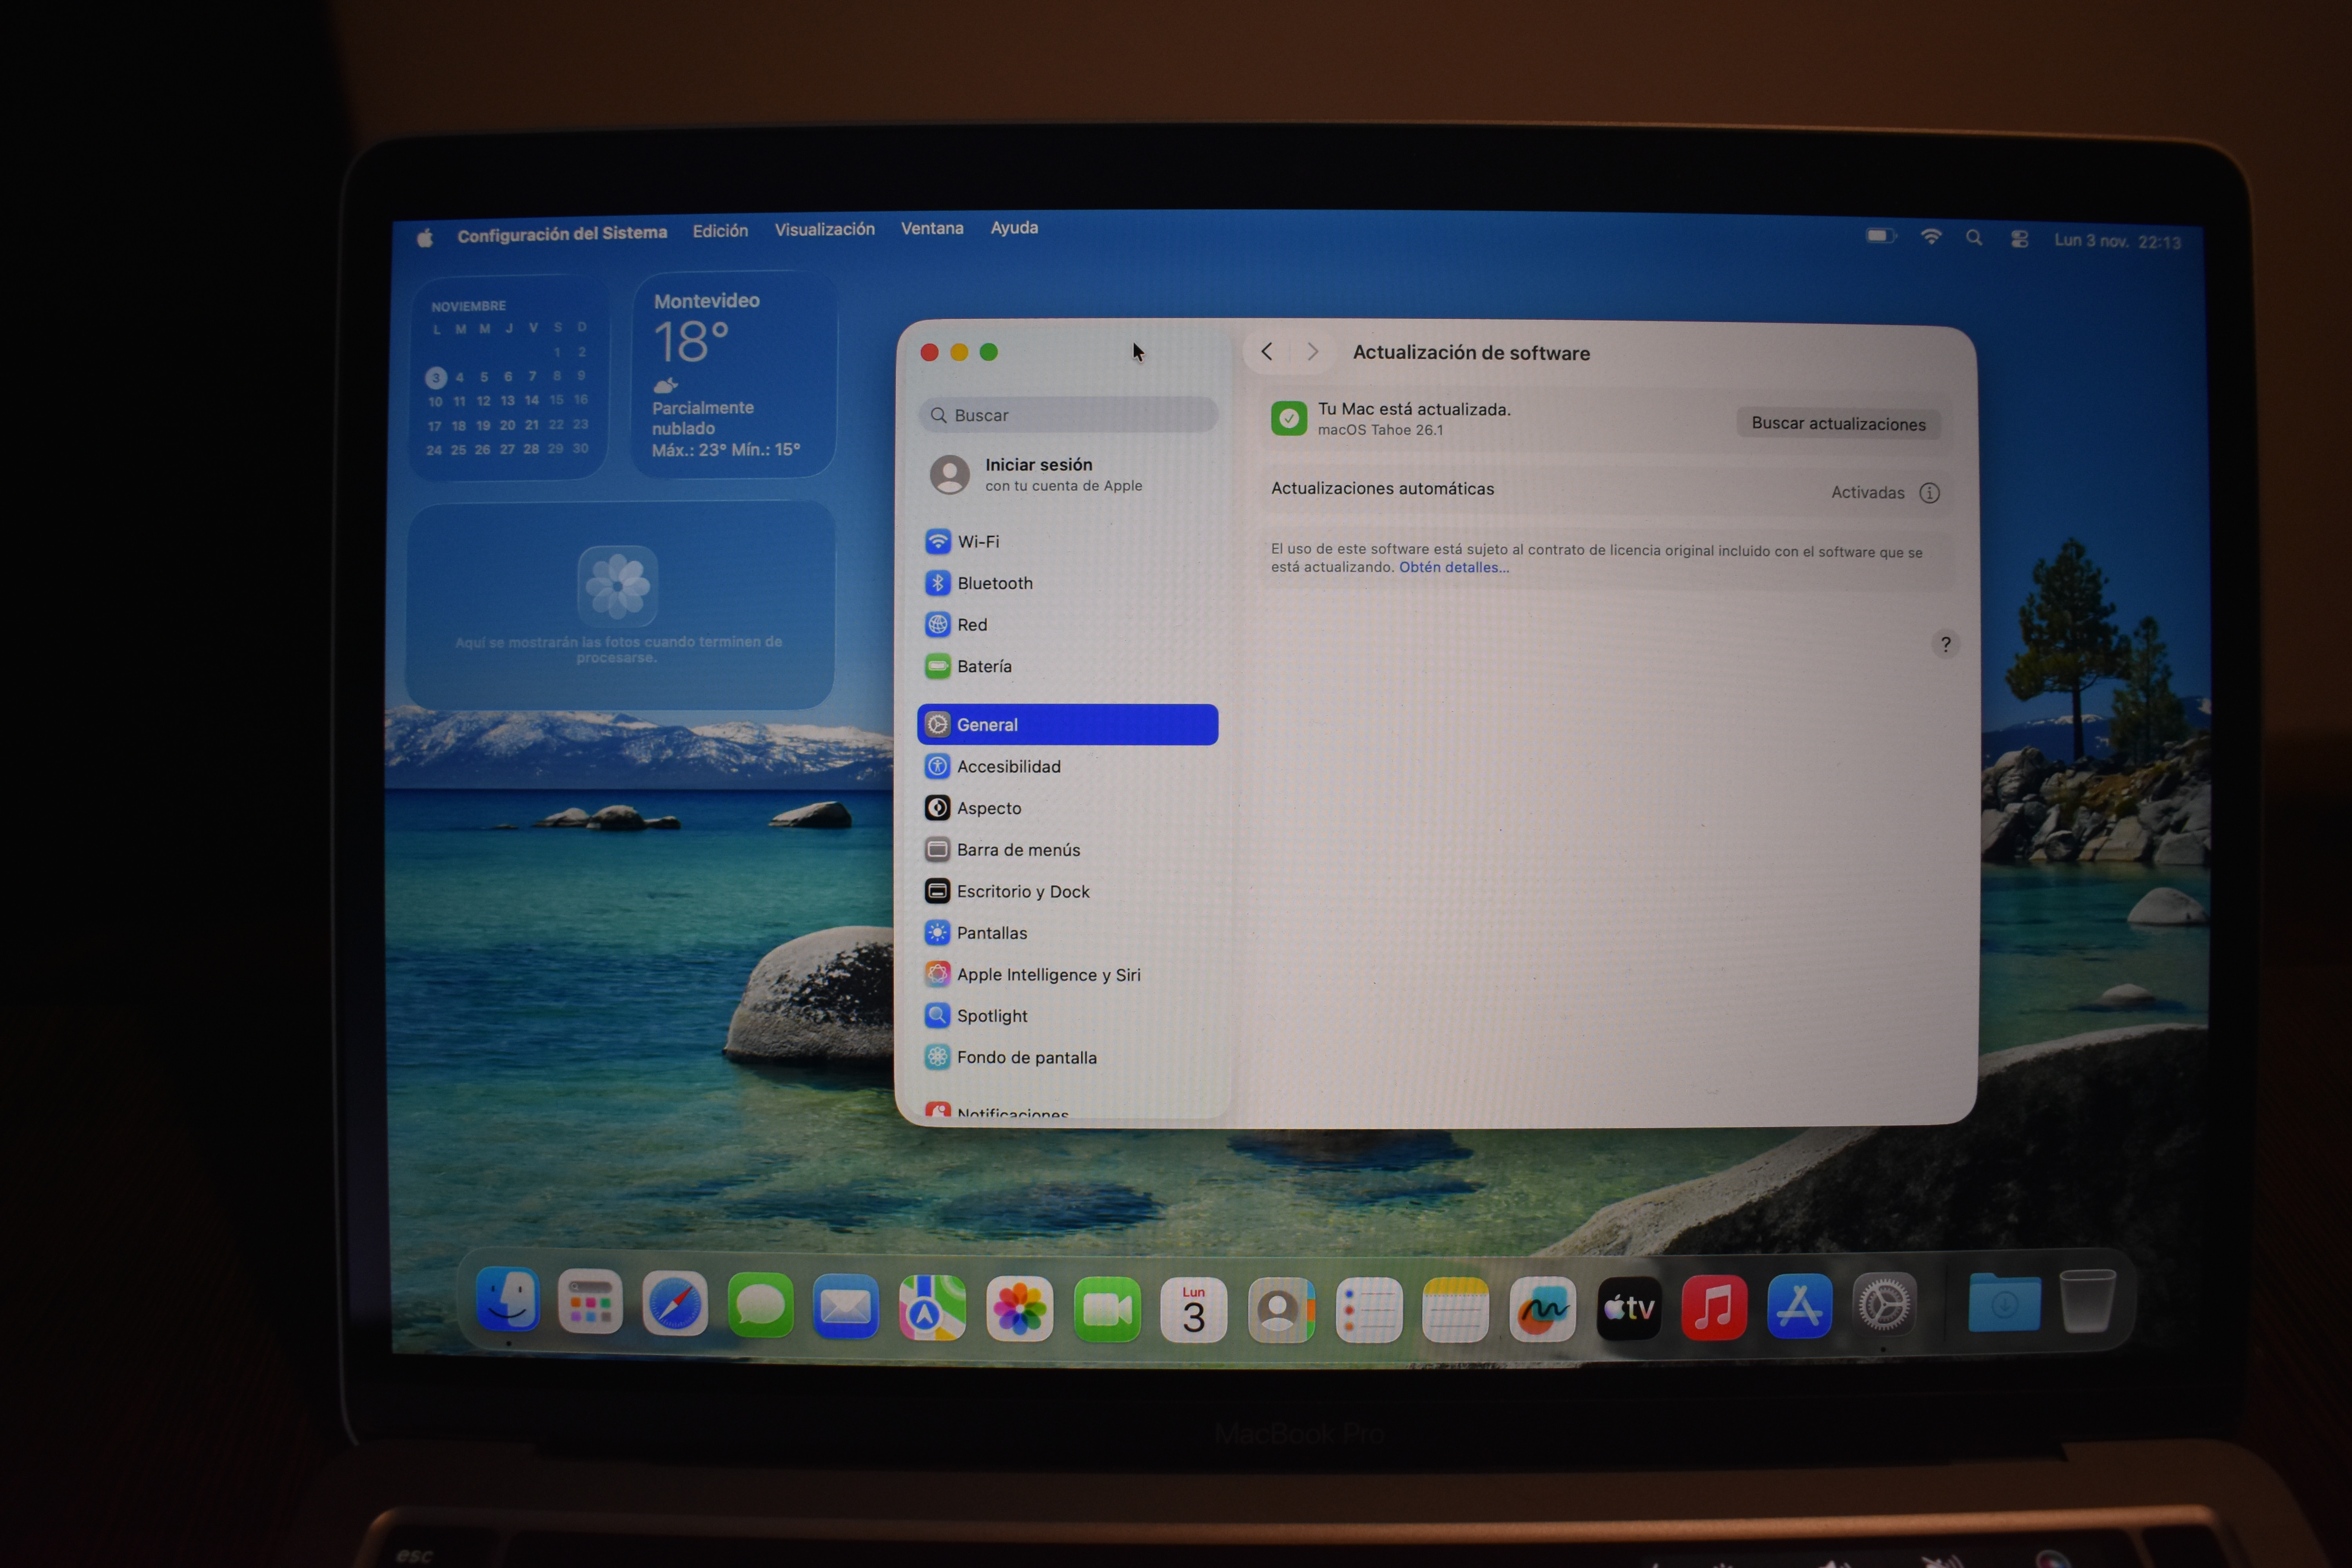Click the Buscar search field

coord(1067,415)
